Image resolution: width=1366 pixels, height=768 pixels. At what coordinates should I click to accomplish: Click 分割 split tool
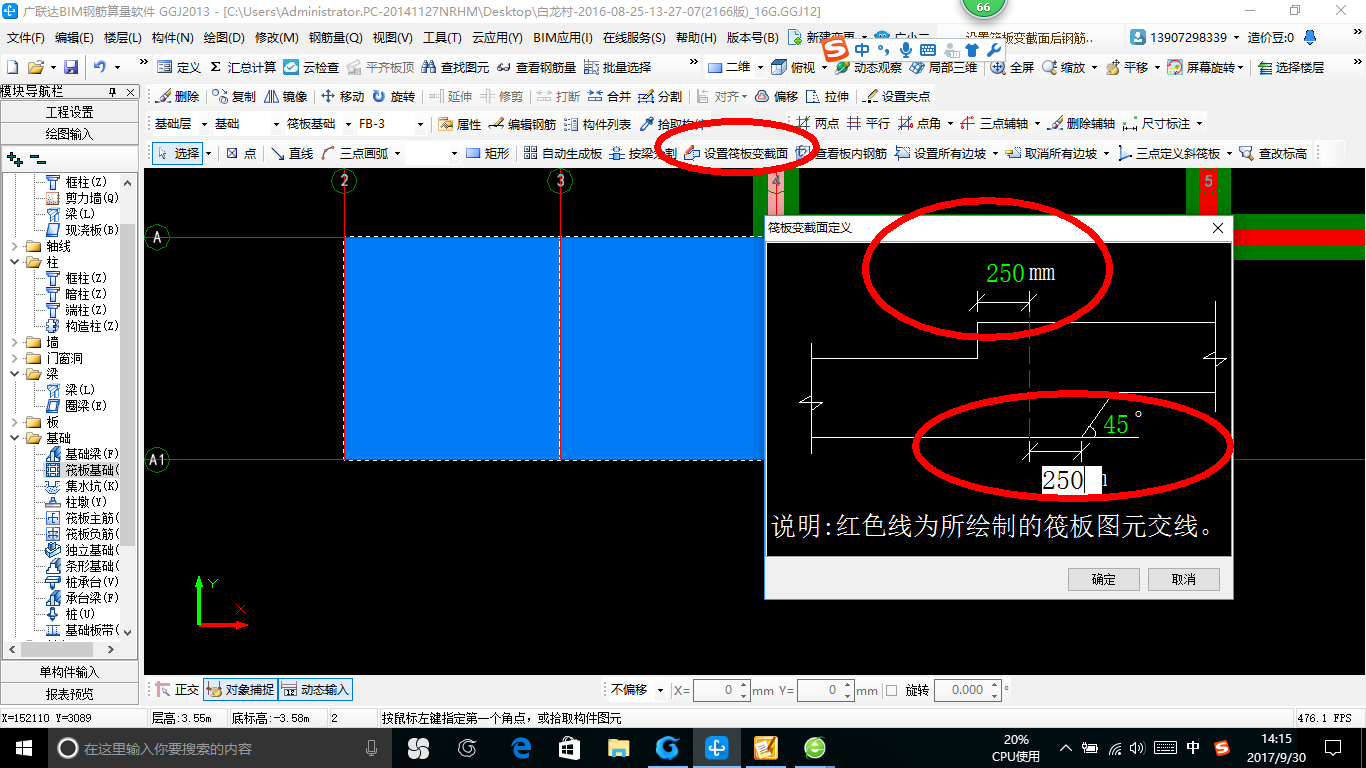coord(660,96)
